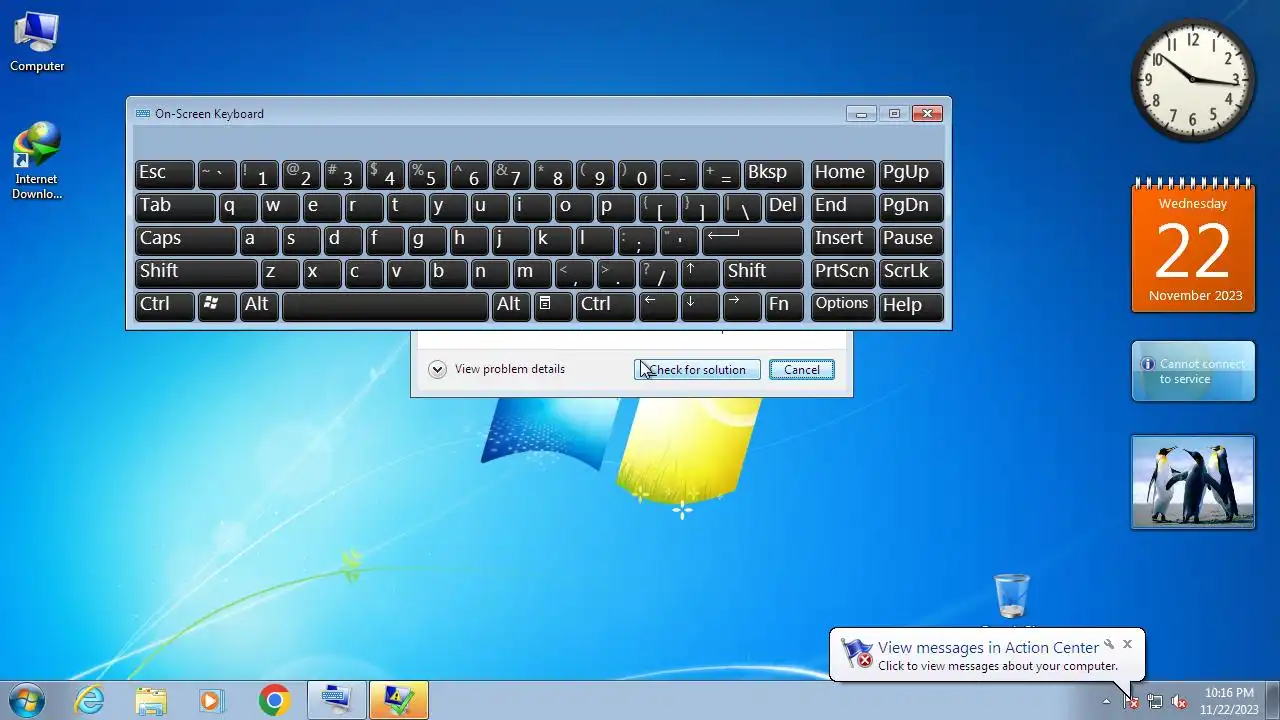Open Internet Download Manager desktop shortcut
The width and height of the screenshot is (1280, 720).
[37, 160]
